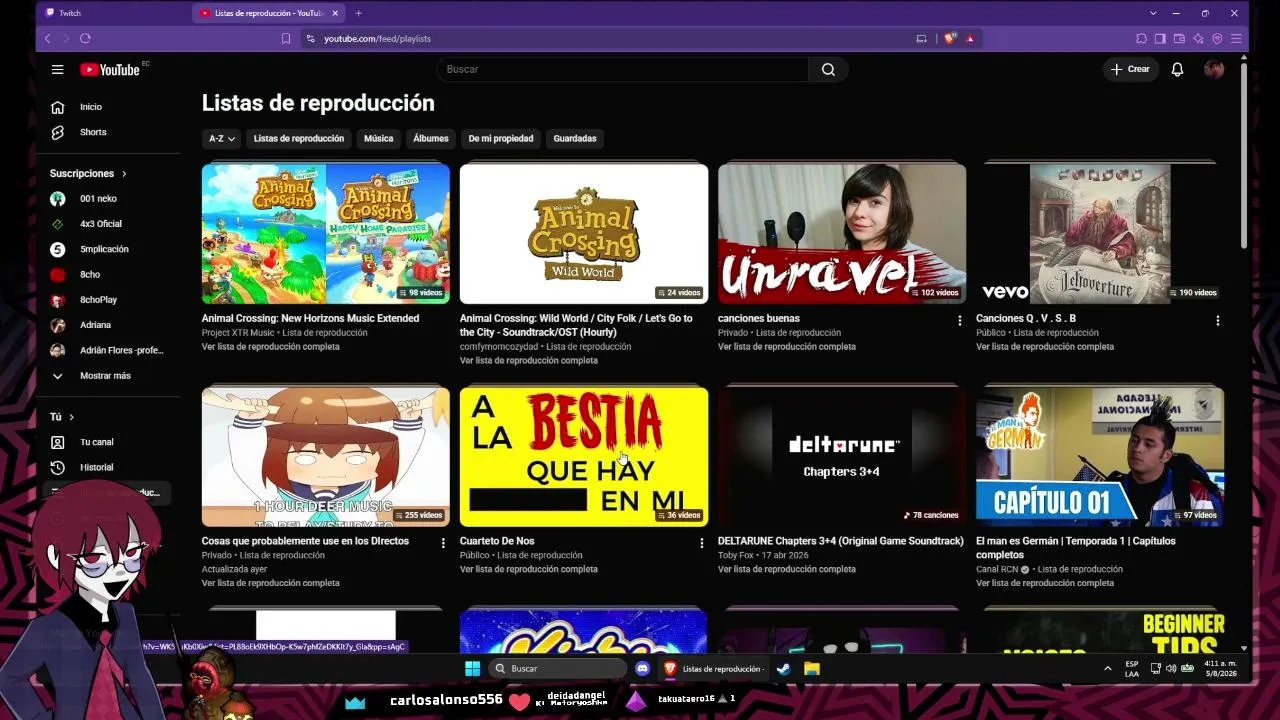Viewport: 1280px width, 720px height.
Task: Open the account avatar menu
Action: tap(1214, 69)
